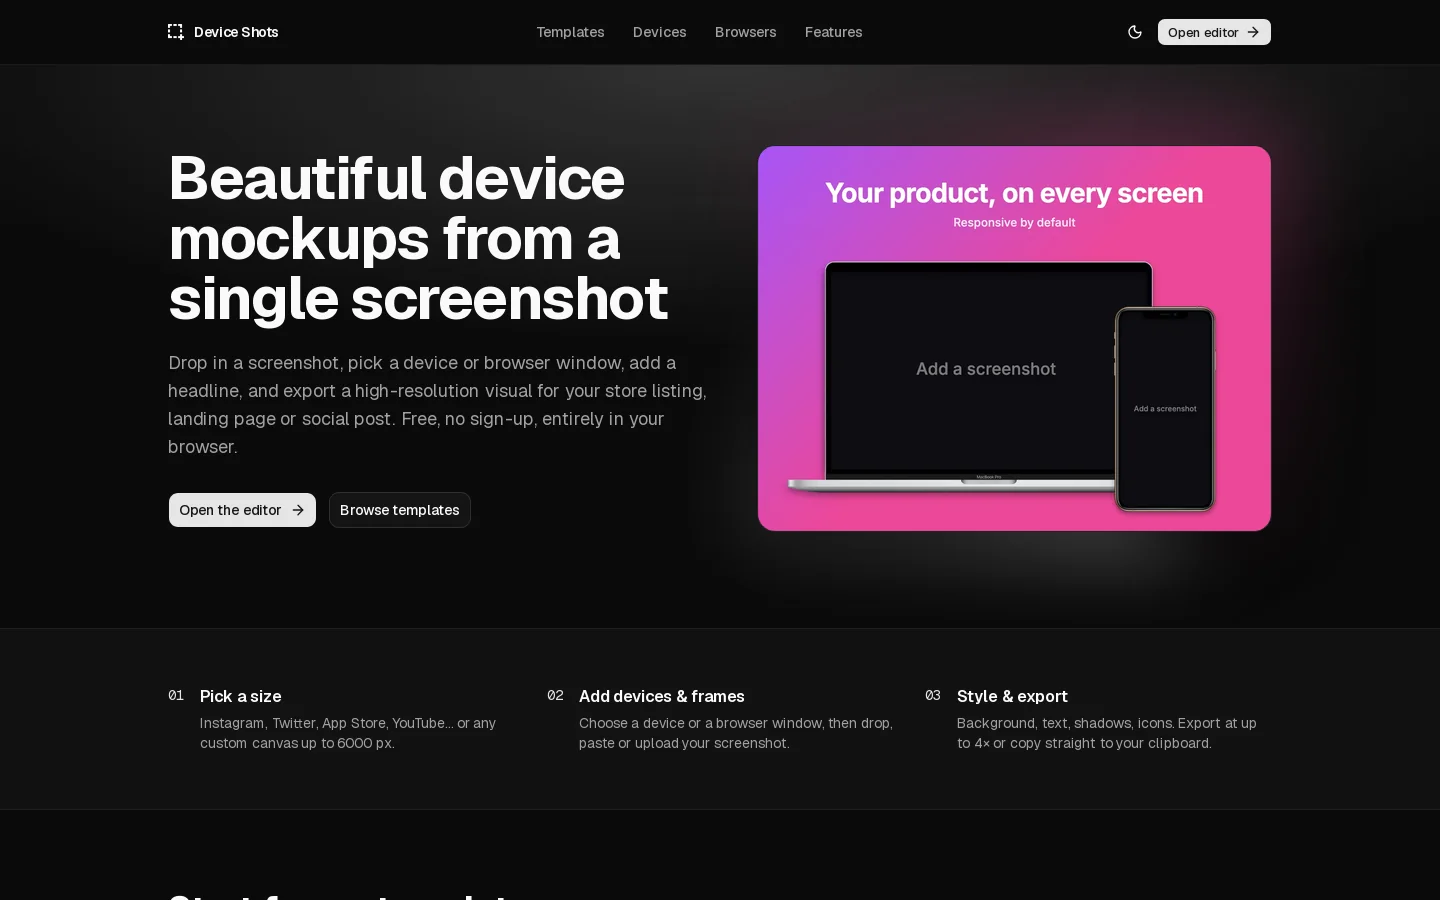The image size is (1440, 900).
Task: Click the laptop's Add a screenshot placeholder
Action: coord(986,369)
